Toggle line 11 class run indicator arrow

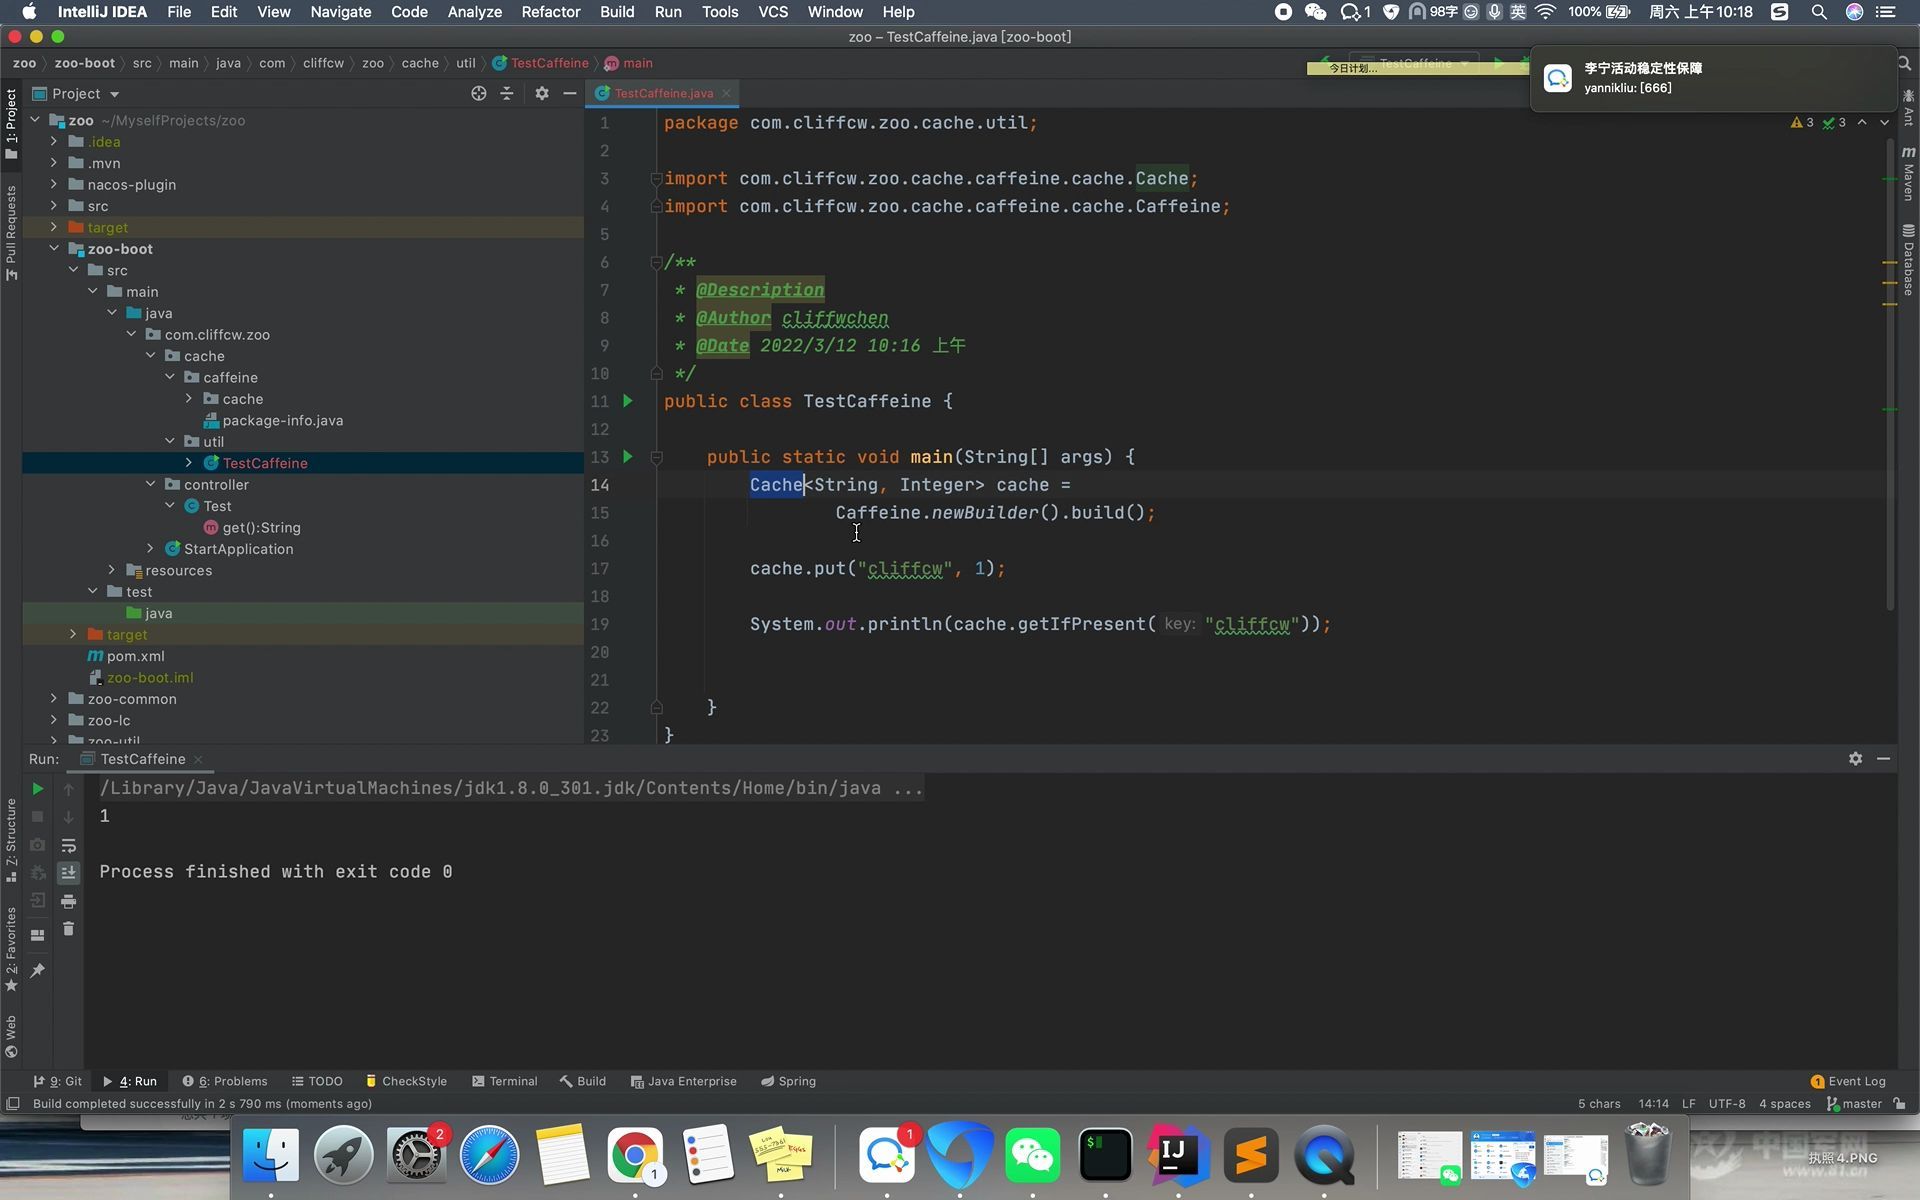tap(629, 401)
